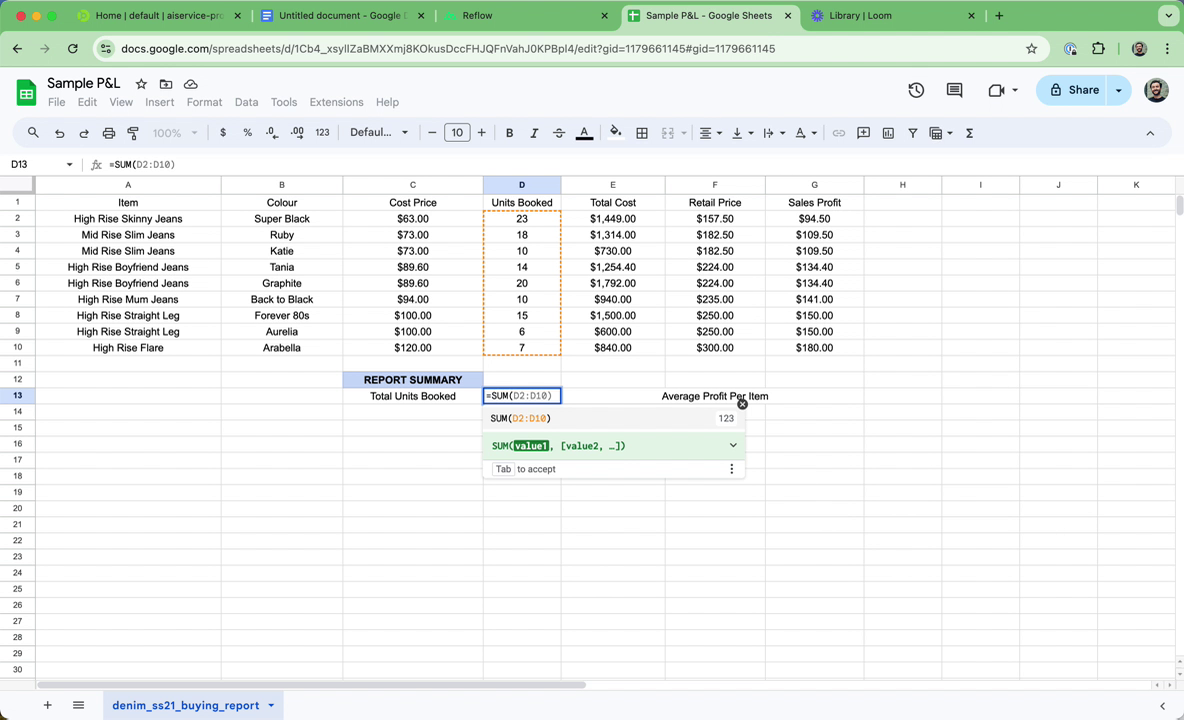This screenshot has width=1184, height=720.
Task: Expand the SUM function help chevron
Action: coord(733,446)
